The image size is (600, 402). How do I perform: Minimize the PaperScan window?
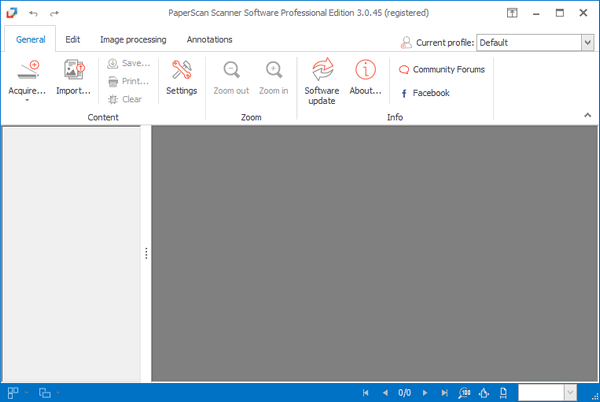click(536, 13)
